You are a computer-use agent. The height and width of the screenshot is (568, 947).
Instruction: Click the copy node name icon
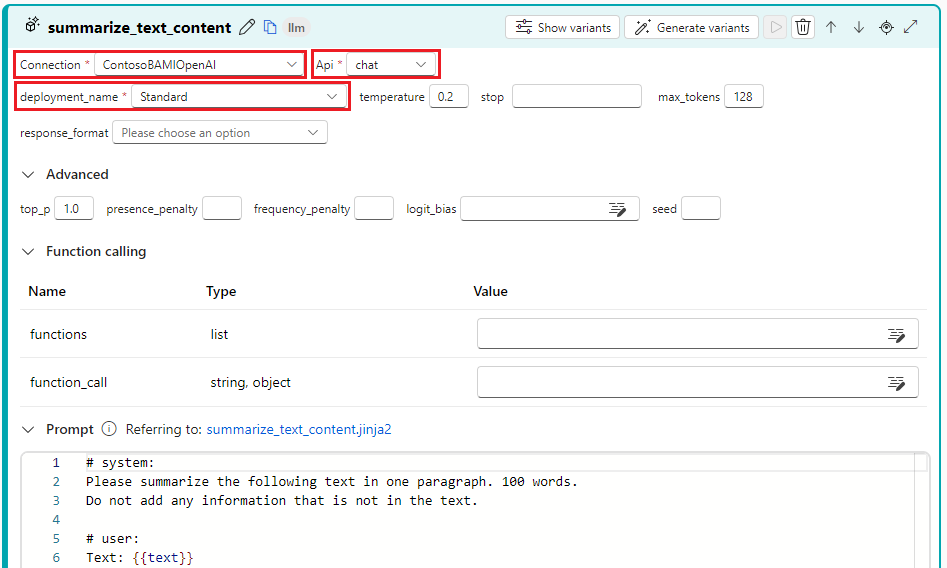pos(270,27)
